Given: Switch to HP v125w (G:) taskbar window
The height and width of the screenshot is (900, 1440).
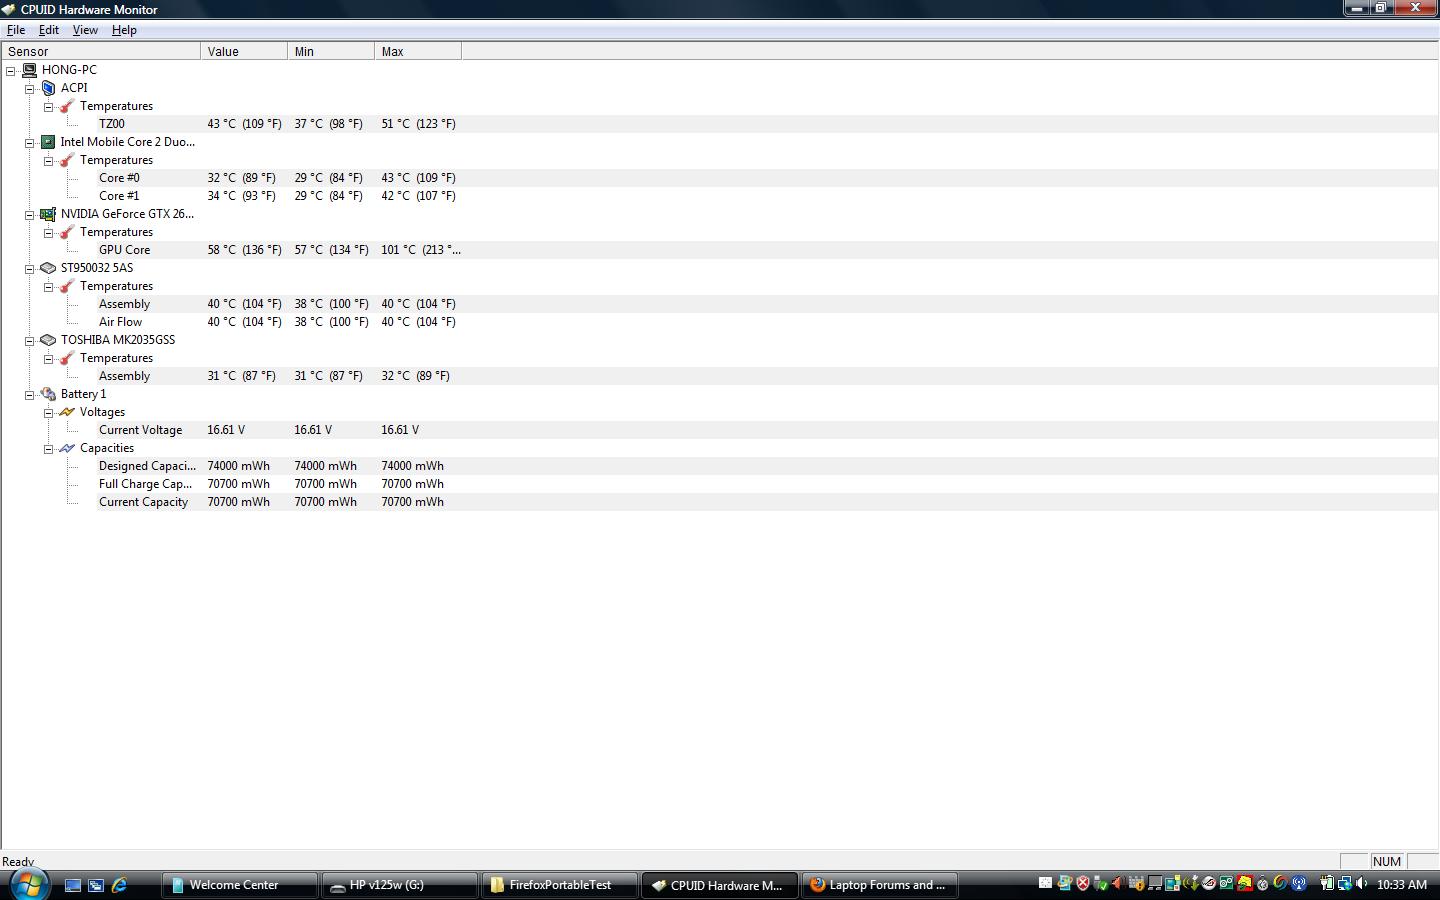Looking at the screenshot, I should click(x=400, y=885).
